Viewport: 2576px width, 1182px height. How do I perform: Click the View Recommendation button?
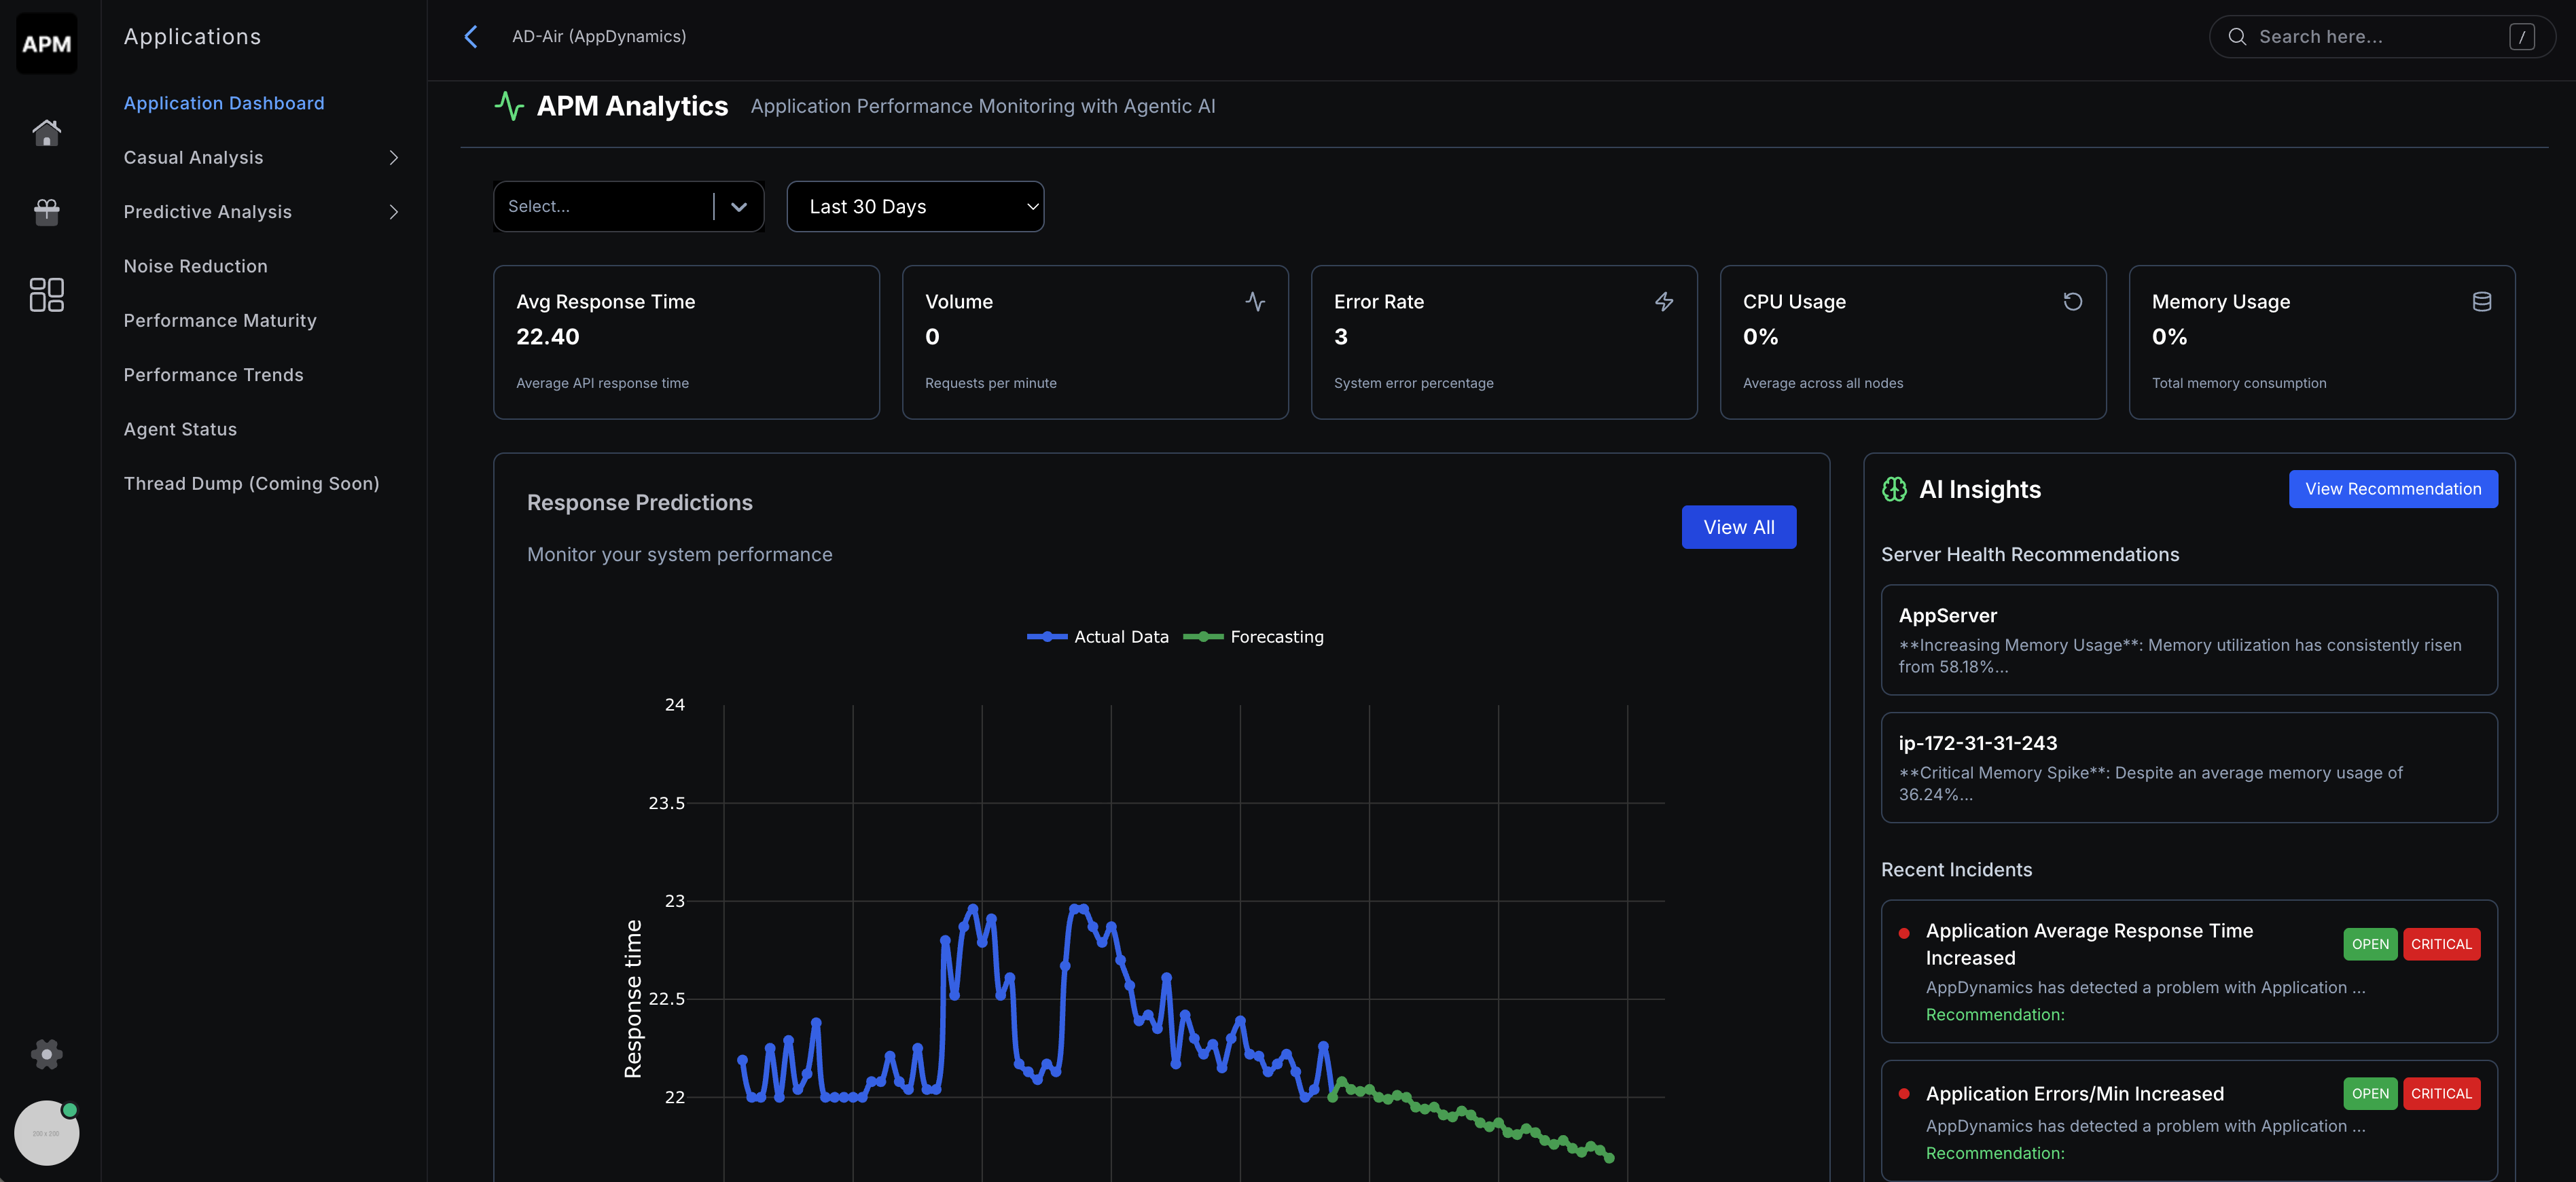2393,489
